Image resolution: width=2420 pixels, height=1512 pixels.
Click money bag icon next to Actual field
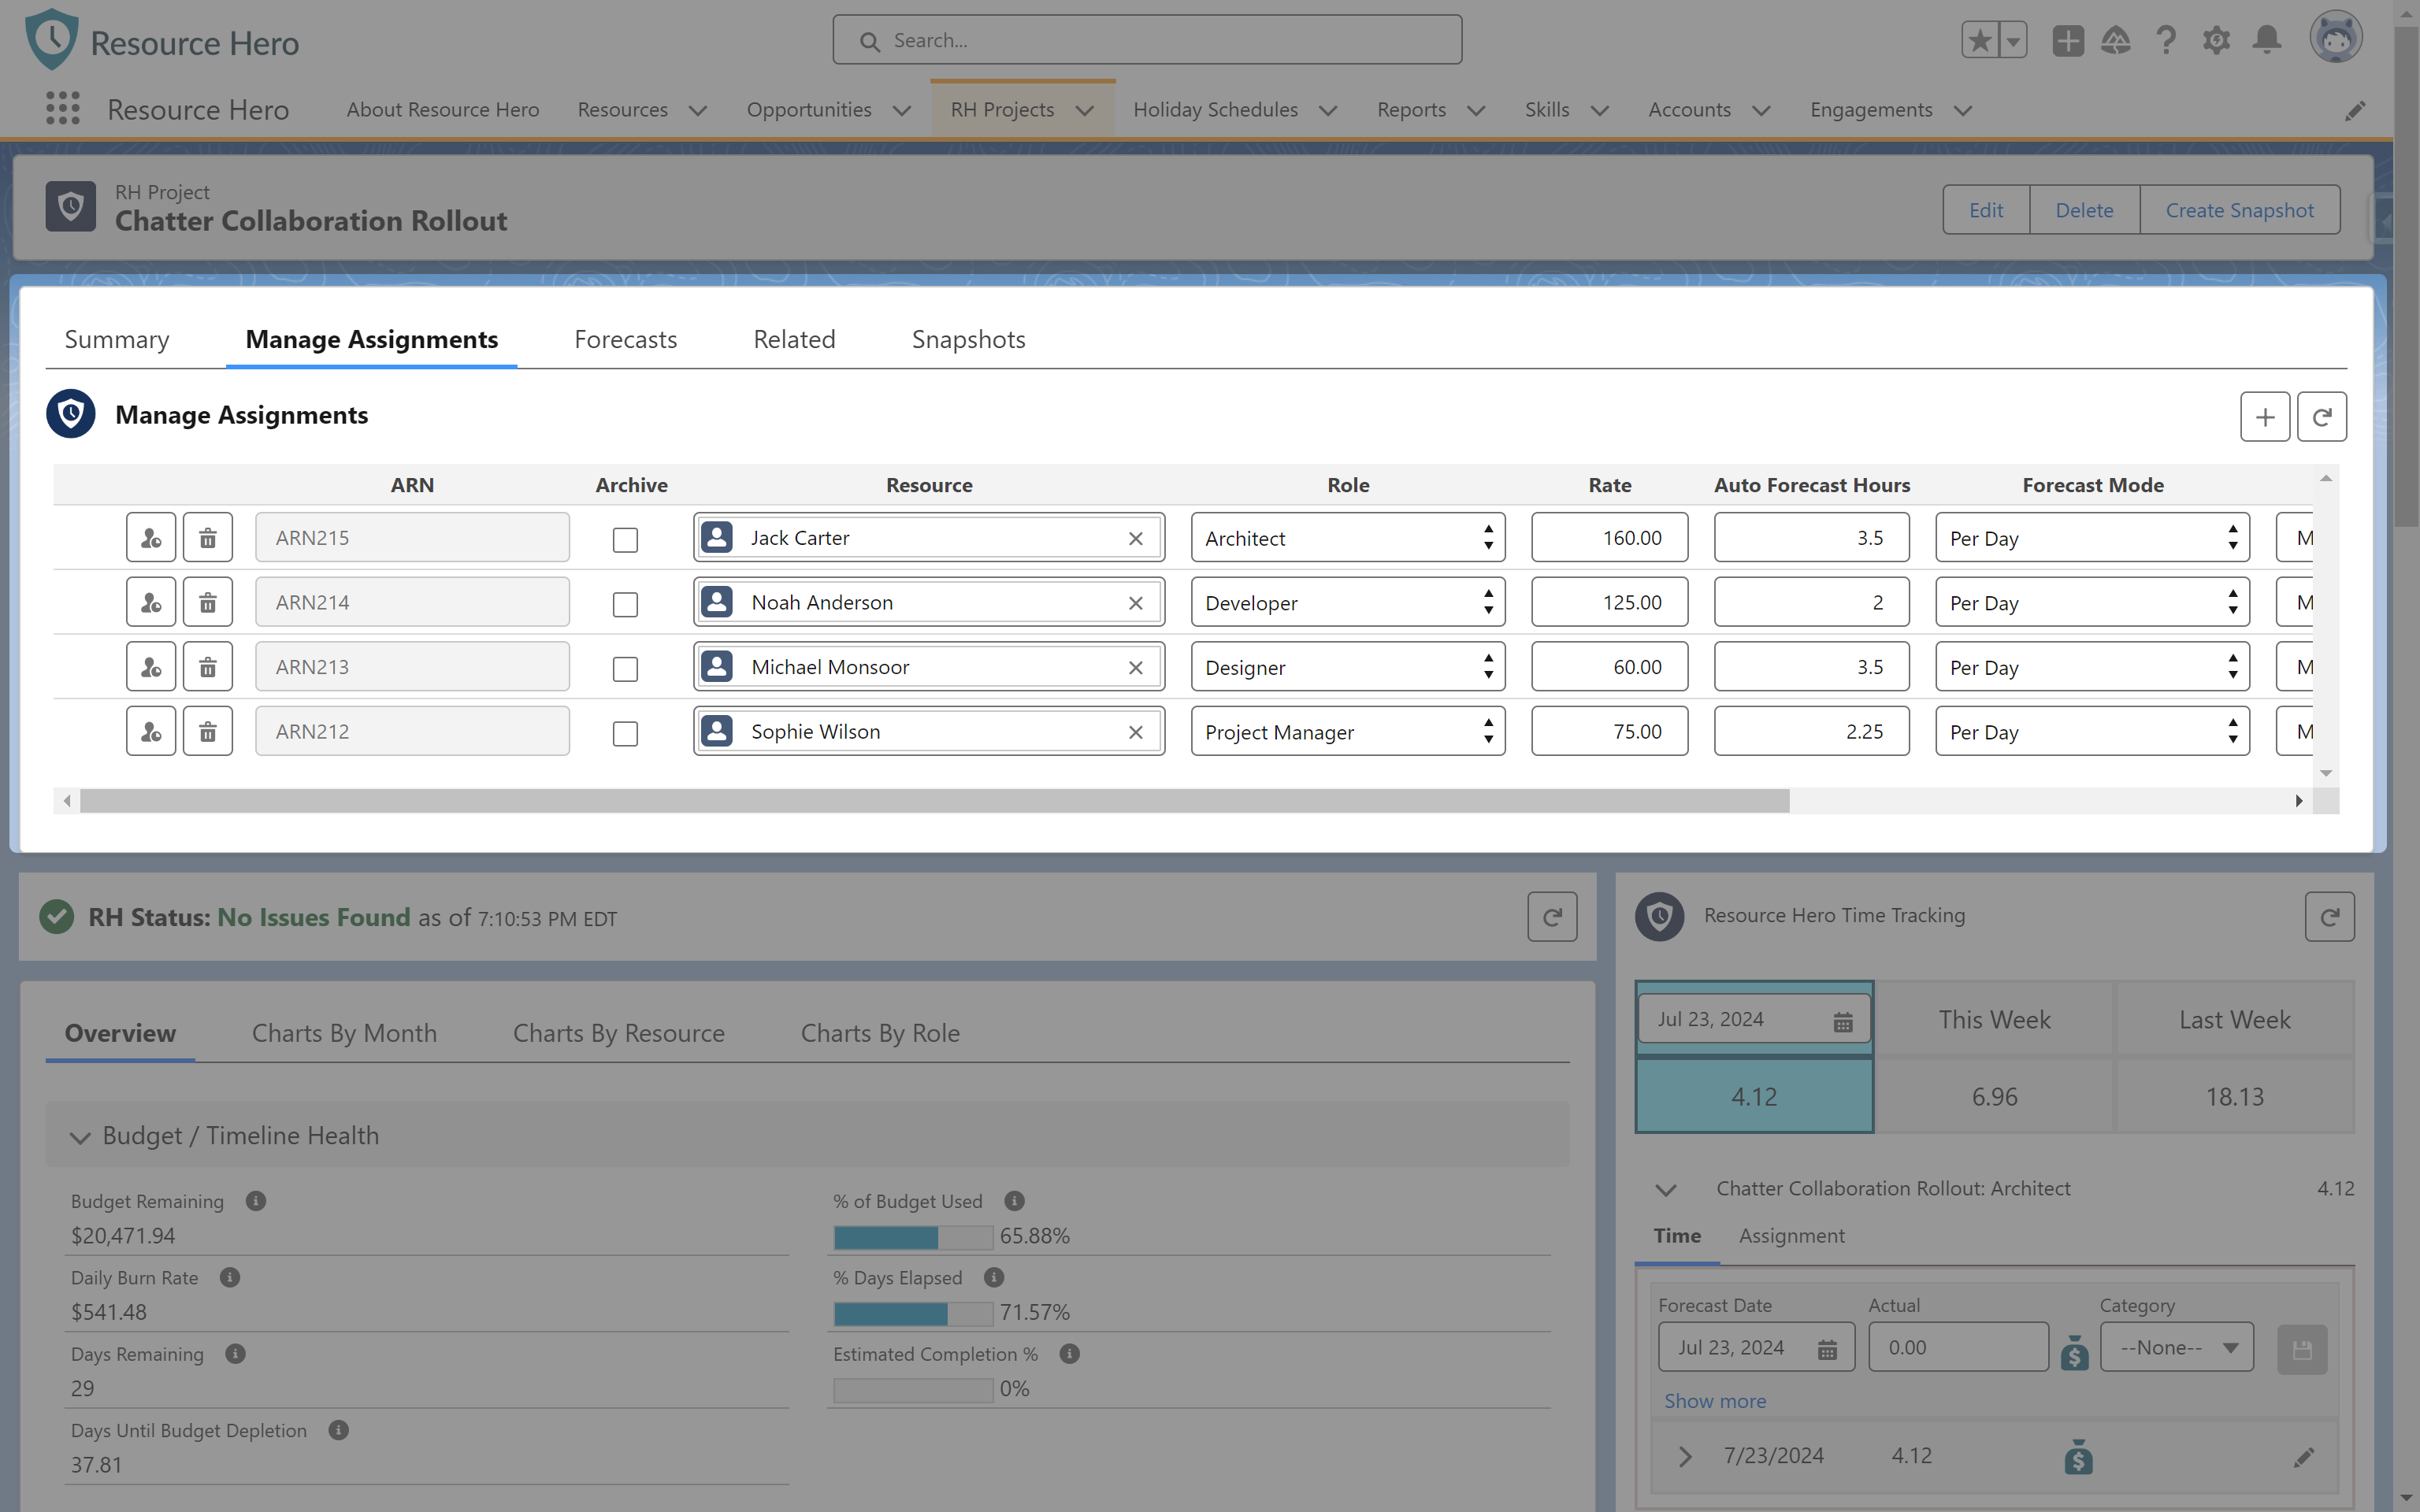point(2075,1352)
